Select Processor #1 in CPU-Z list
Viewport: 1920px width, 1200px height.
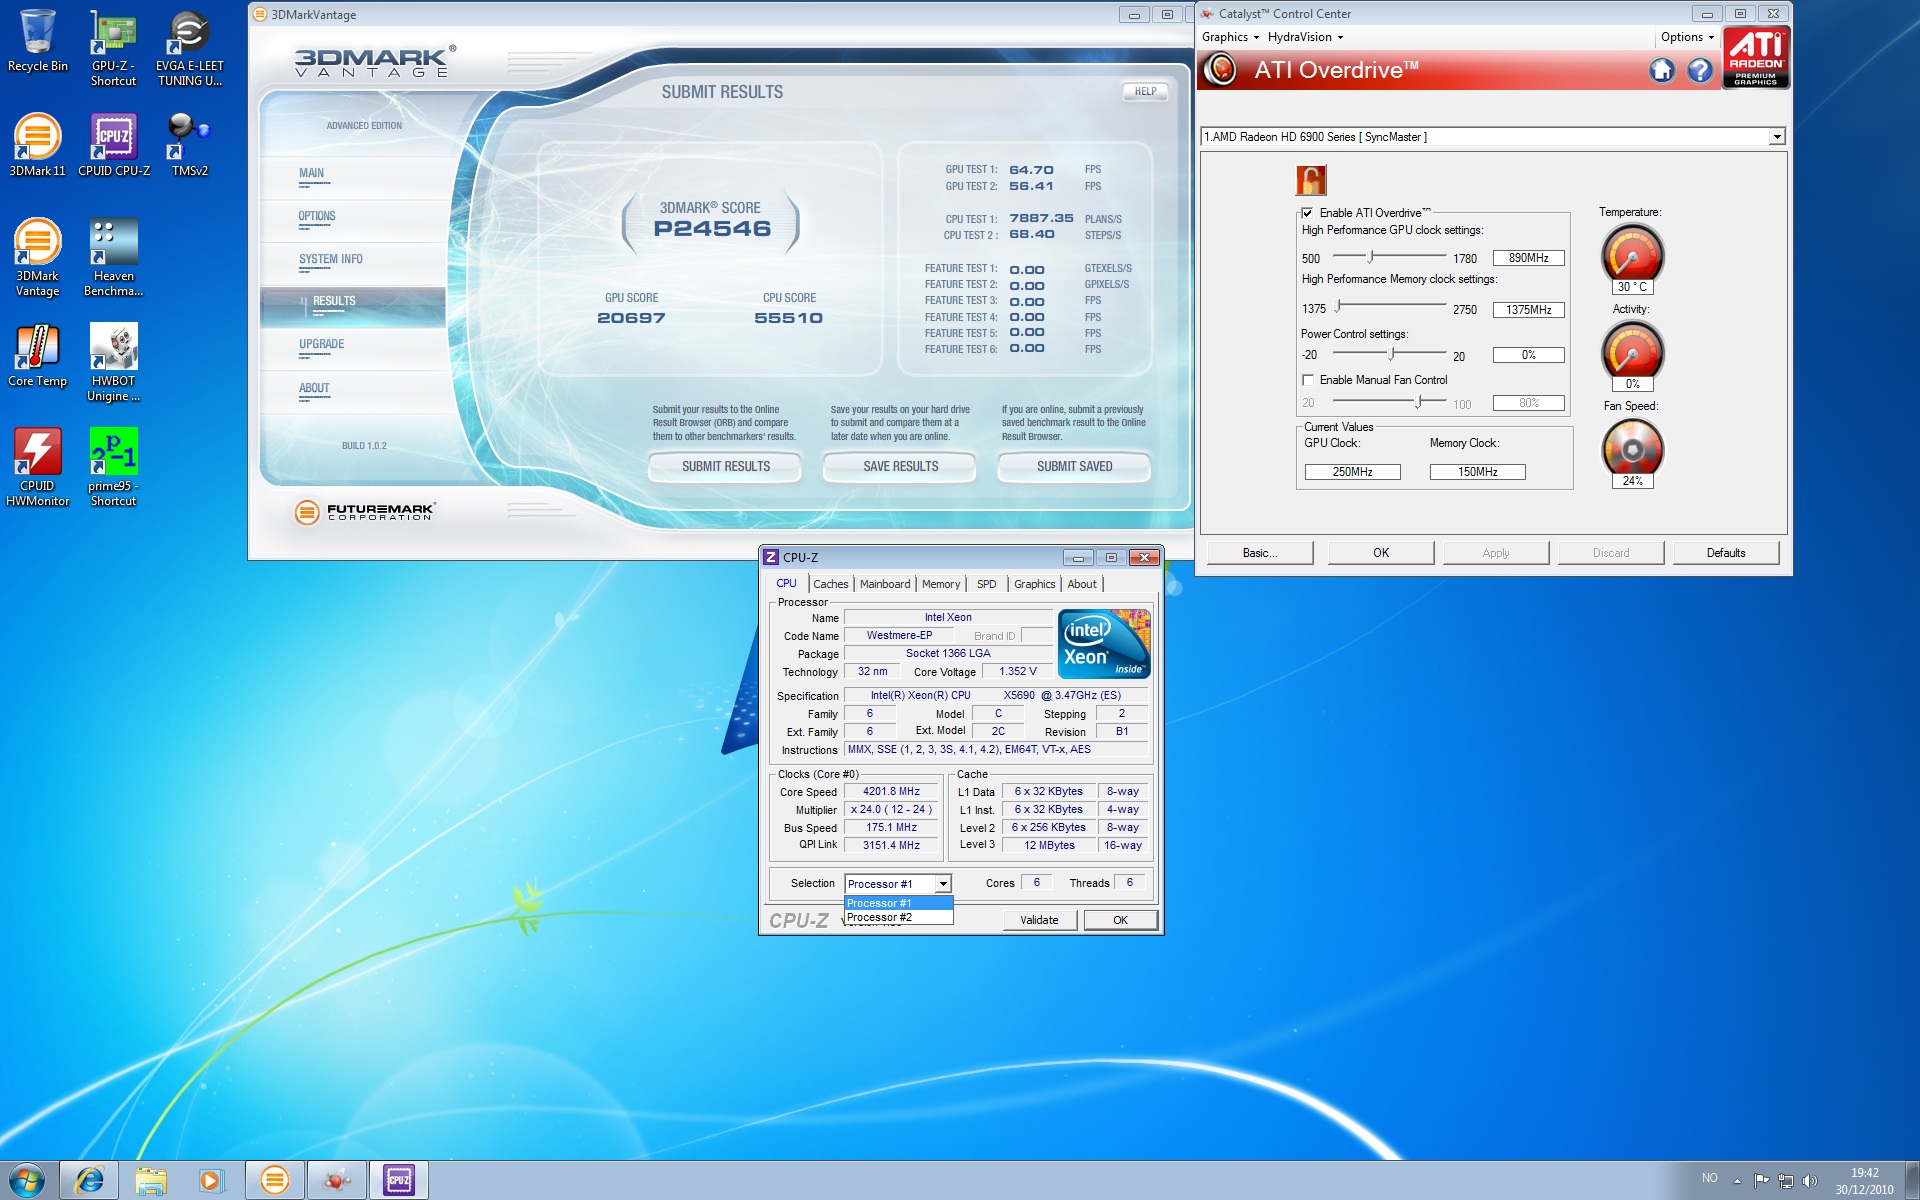tap(898, 903)
